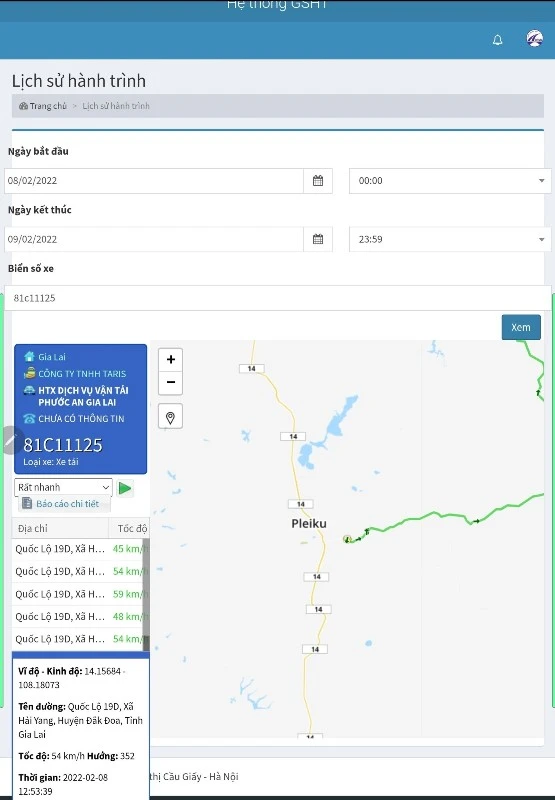Select the row with 59 km/h
Screen dimensions: 555x800
(x=80, y=594)
